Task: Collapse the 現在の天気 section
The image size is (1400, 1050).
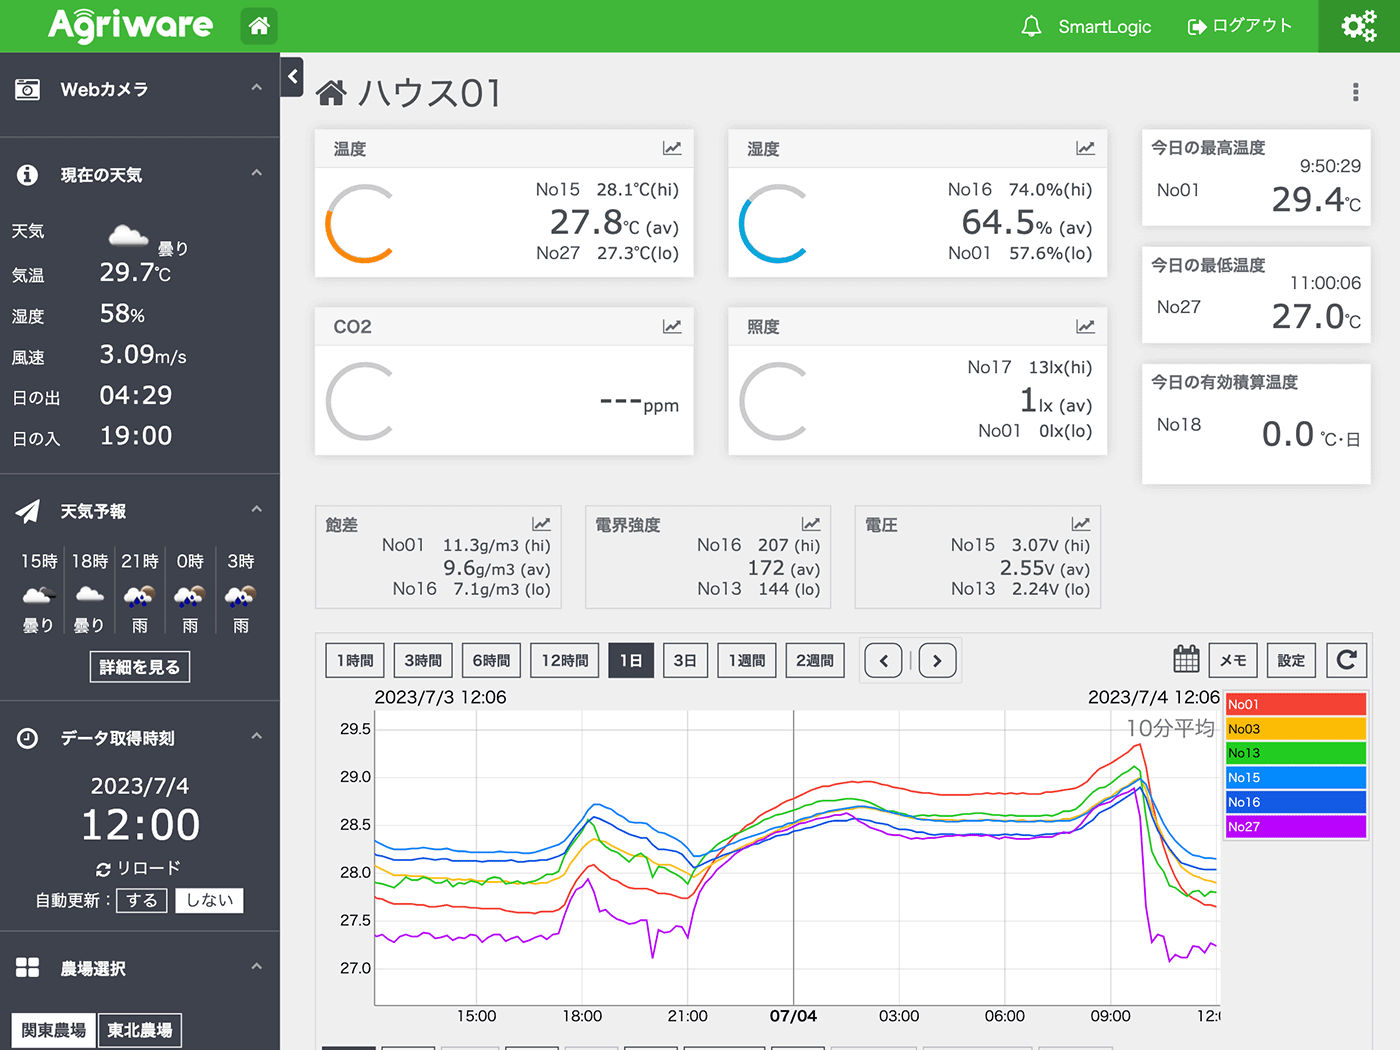Action: [257, 174]
